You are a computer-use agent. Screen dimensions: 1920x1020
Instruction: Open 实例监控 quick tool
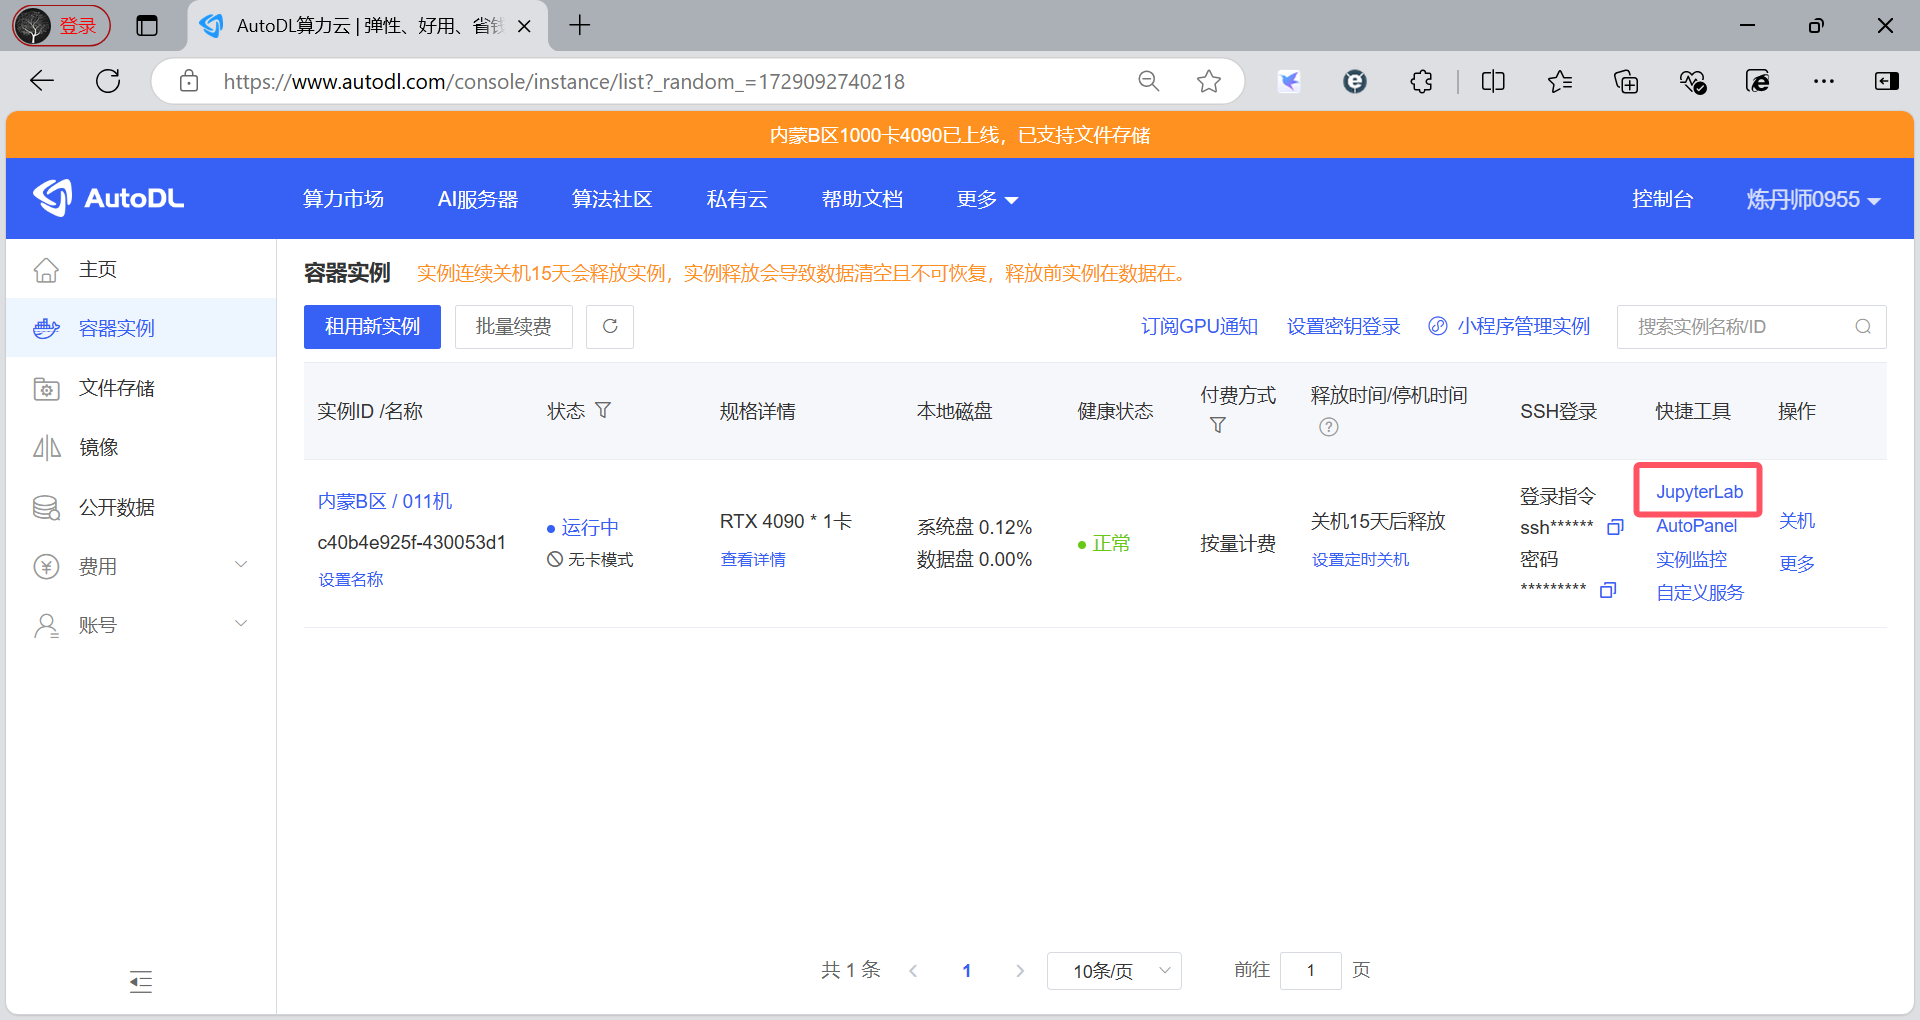pyautogui.click(x=1691, y=559)
